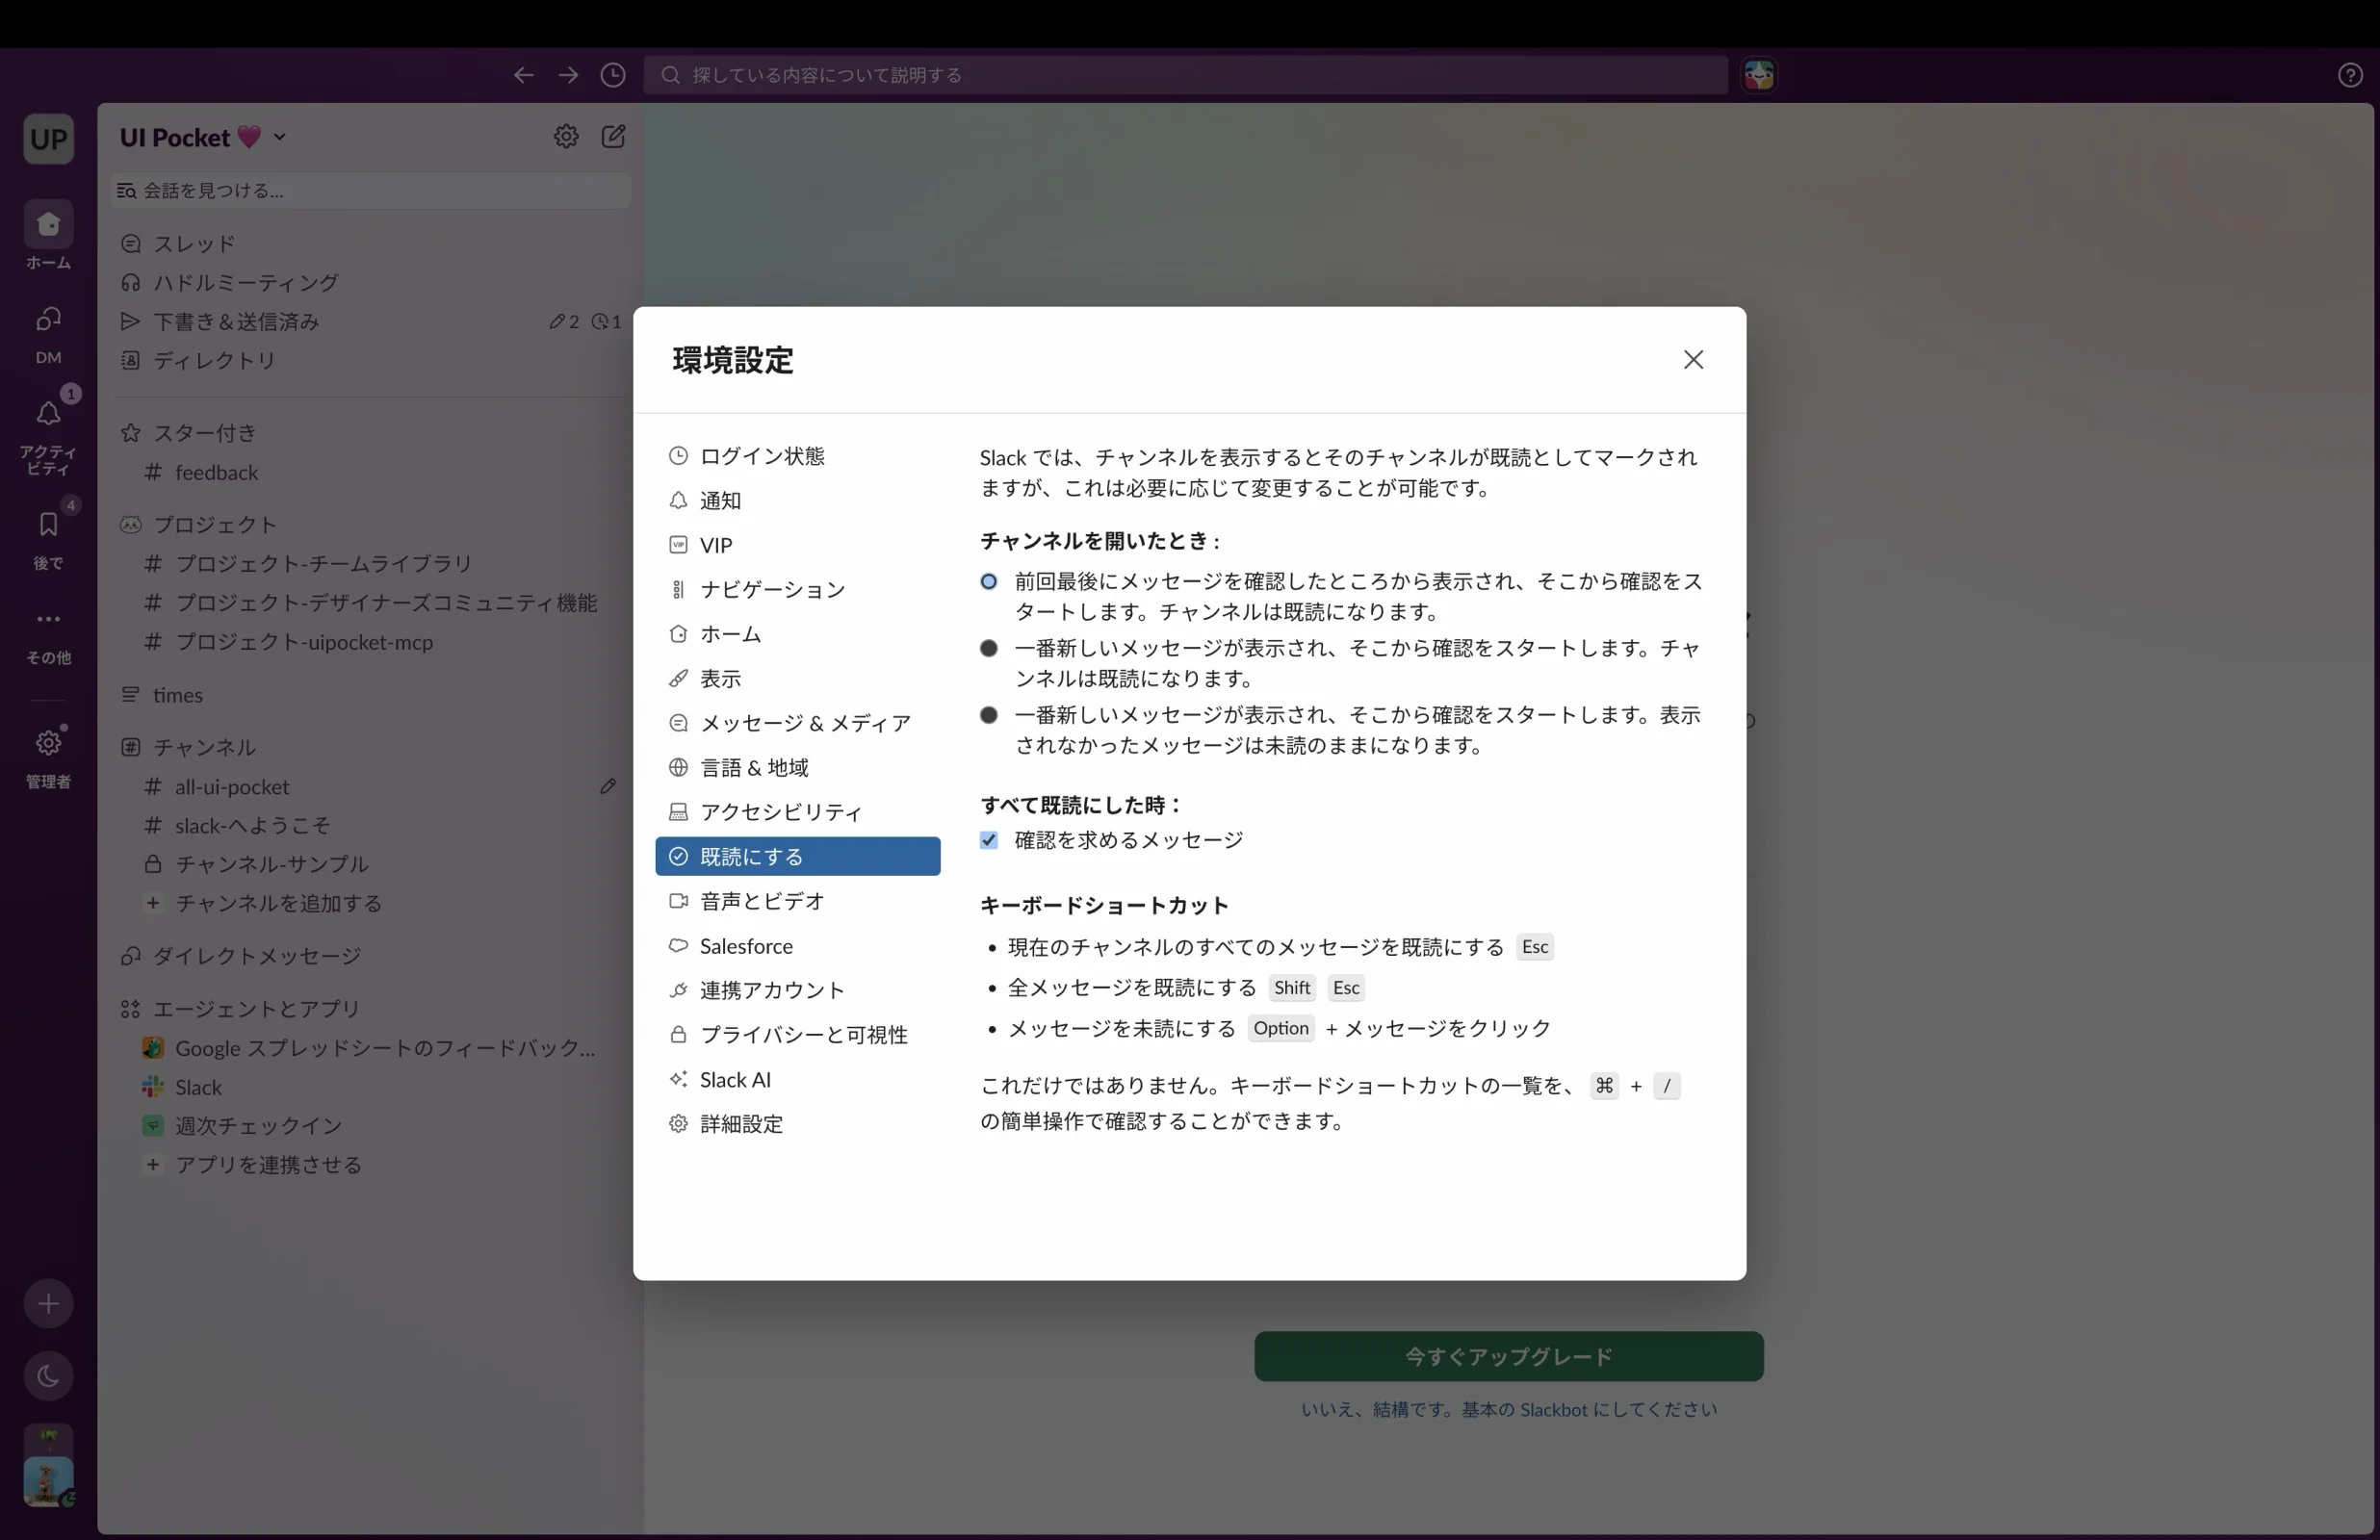
Task: Open ディレクトリ in sidebar
Action: 370,361
